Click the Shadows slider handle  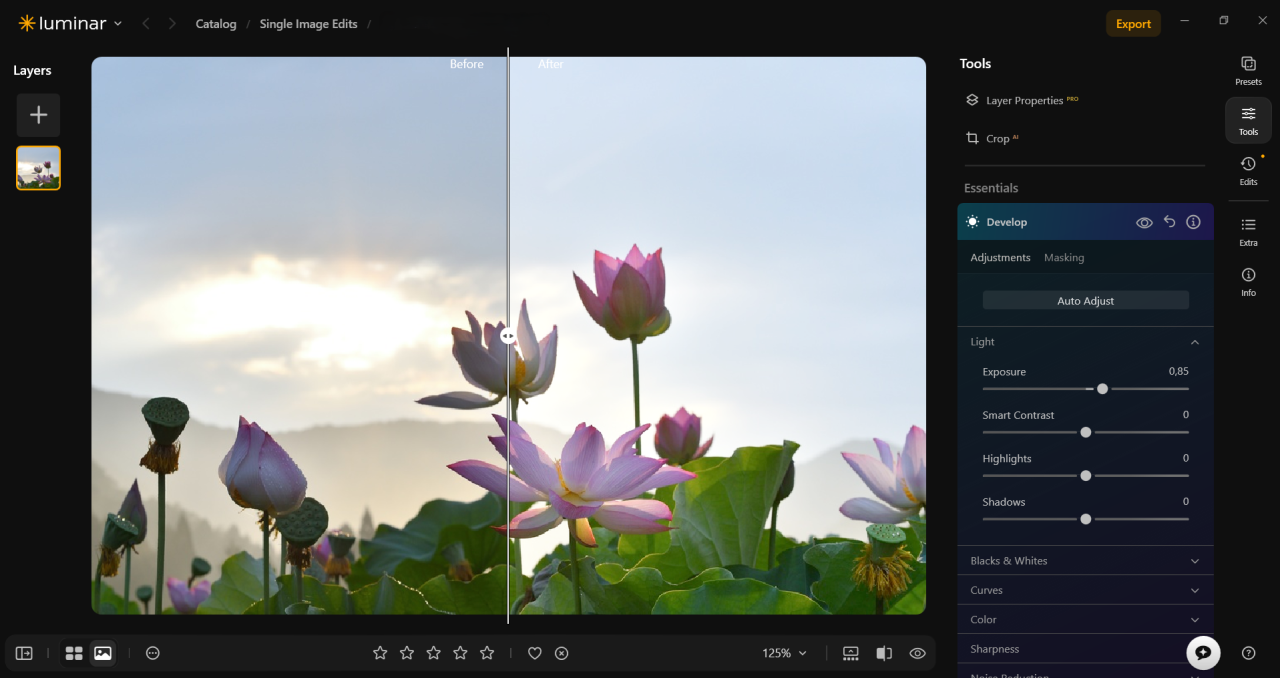(1085, 519)
